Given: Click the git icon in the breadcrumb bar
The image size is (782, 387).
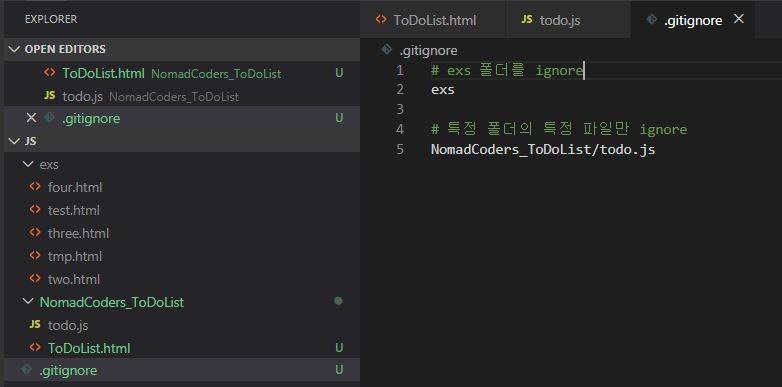Looking at the screenshot, I should (x=386, y=50).
